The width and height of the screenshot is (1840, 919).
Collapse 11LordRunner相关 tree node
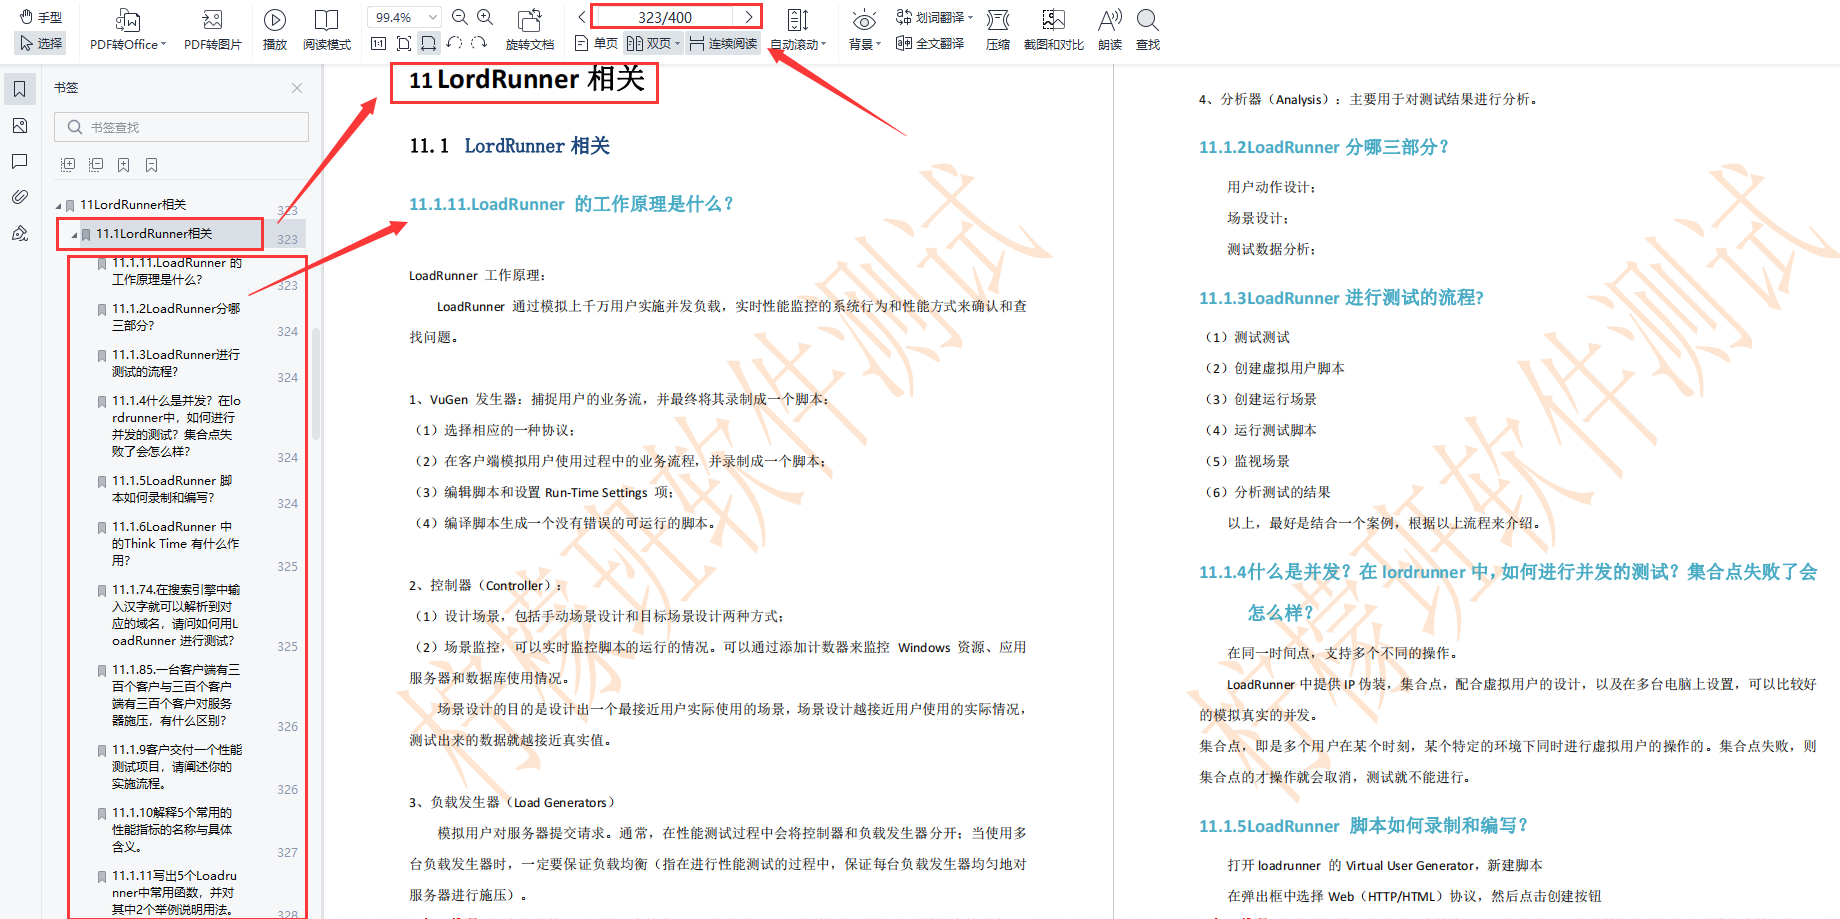[x=58, y=206]
